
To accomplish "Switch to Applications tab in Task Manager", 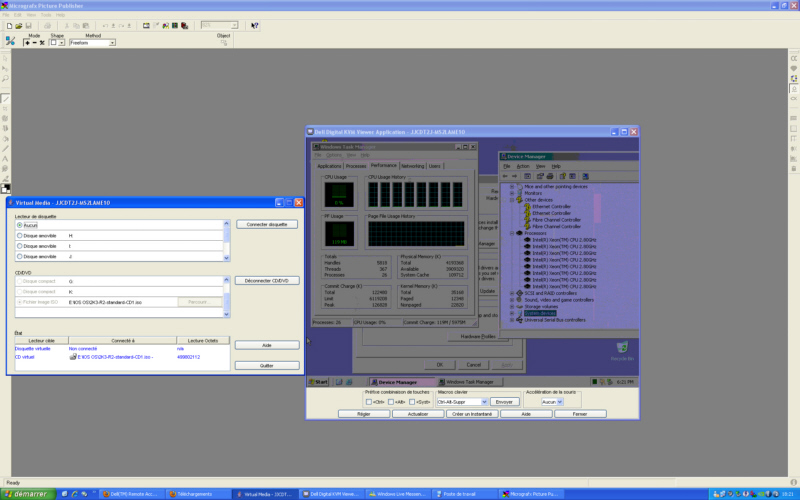I will tap(329, 166).
